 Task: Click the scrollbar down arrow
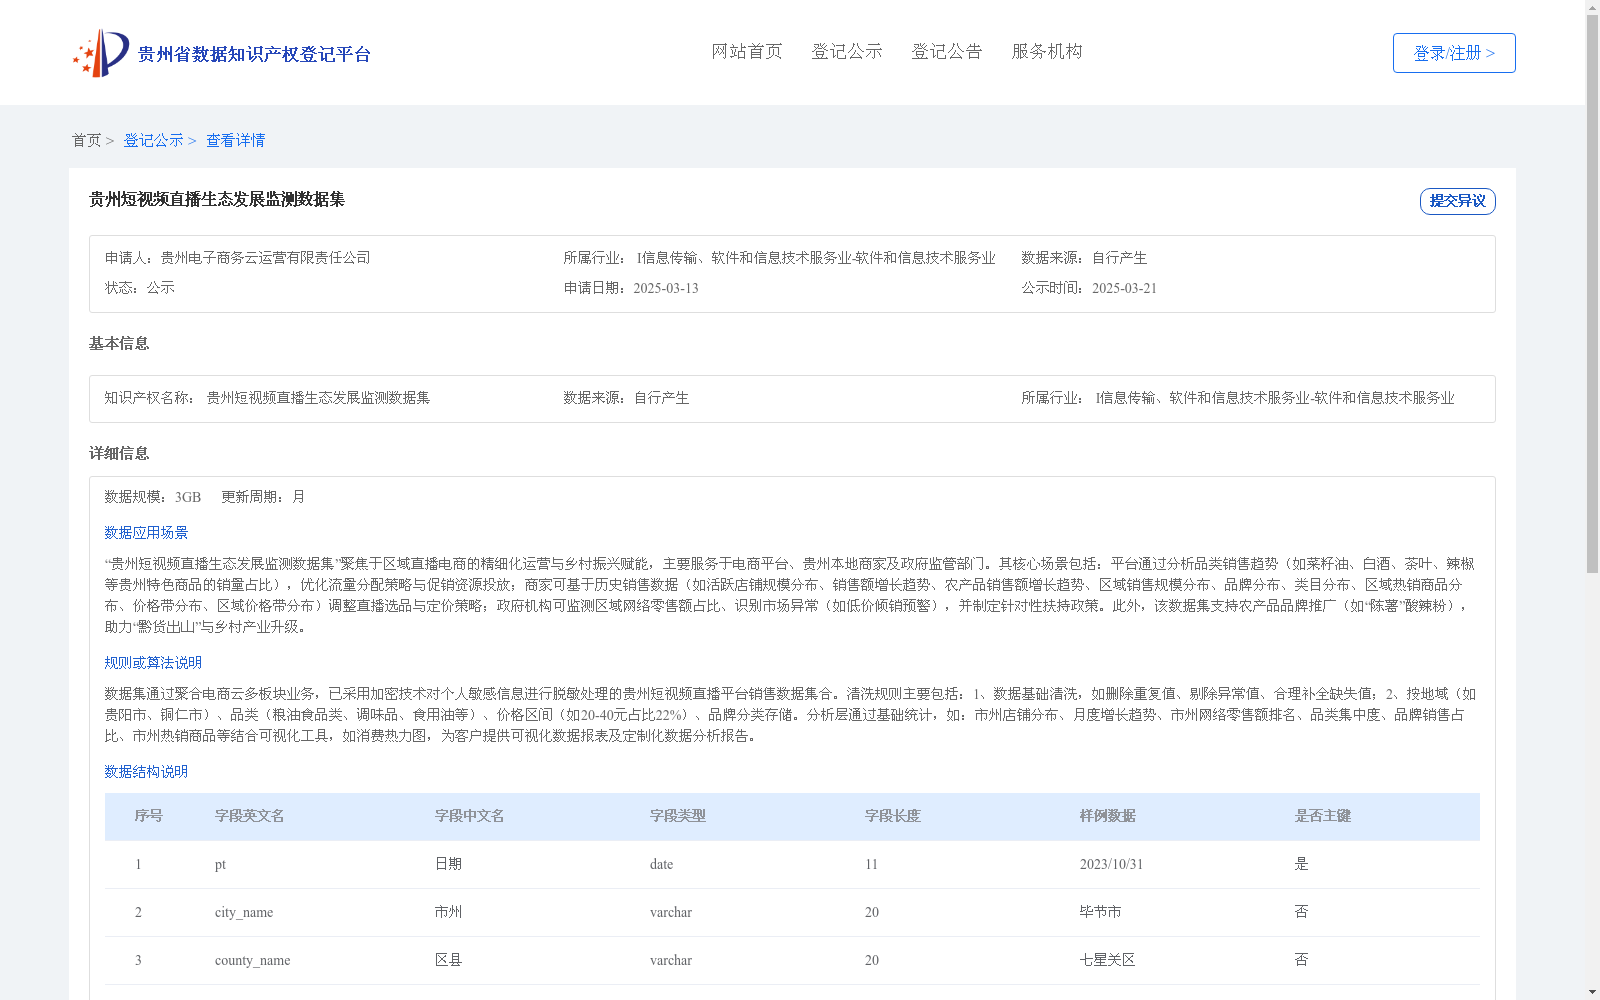tap(1592, 992)
